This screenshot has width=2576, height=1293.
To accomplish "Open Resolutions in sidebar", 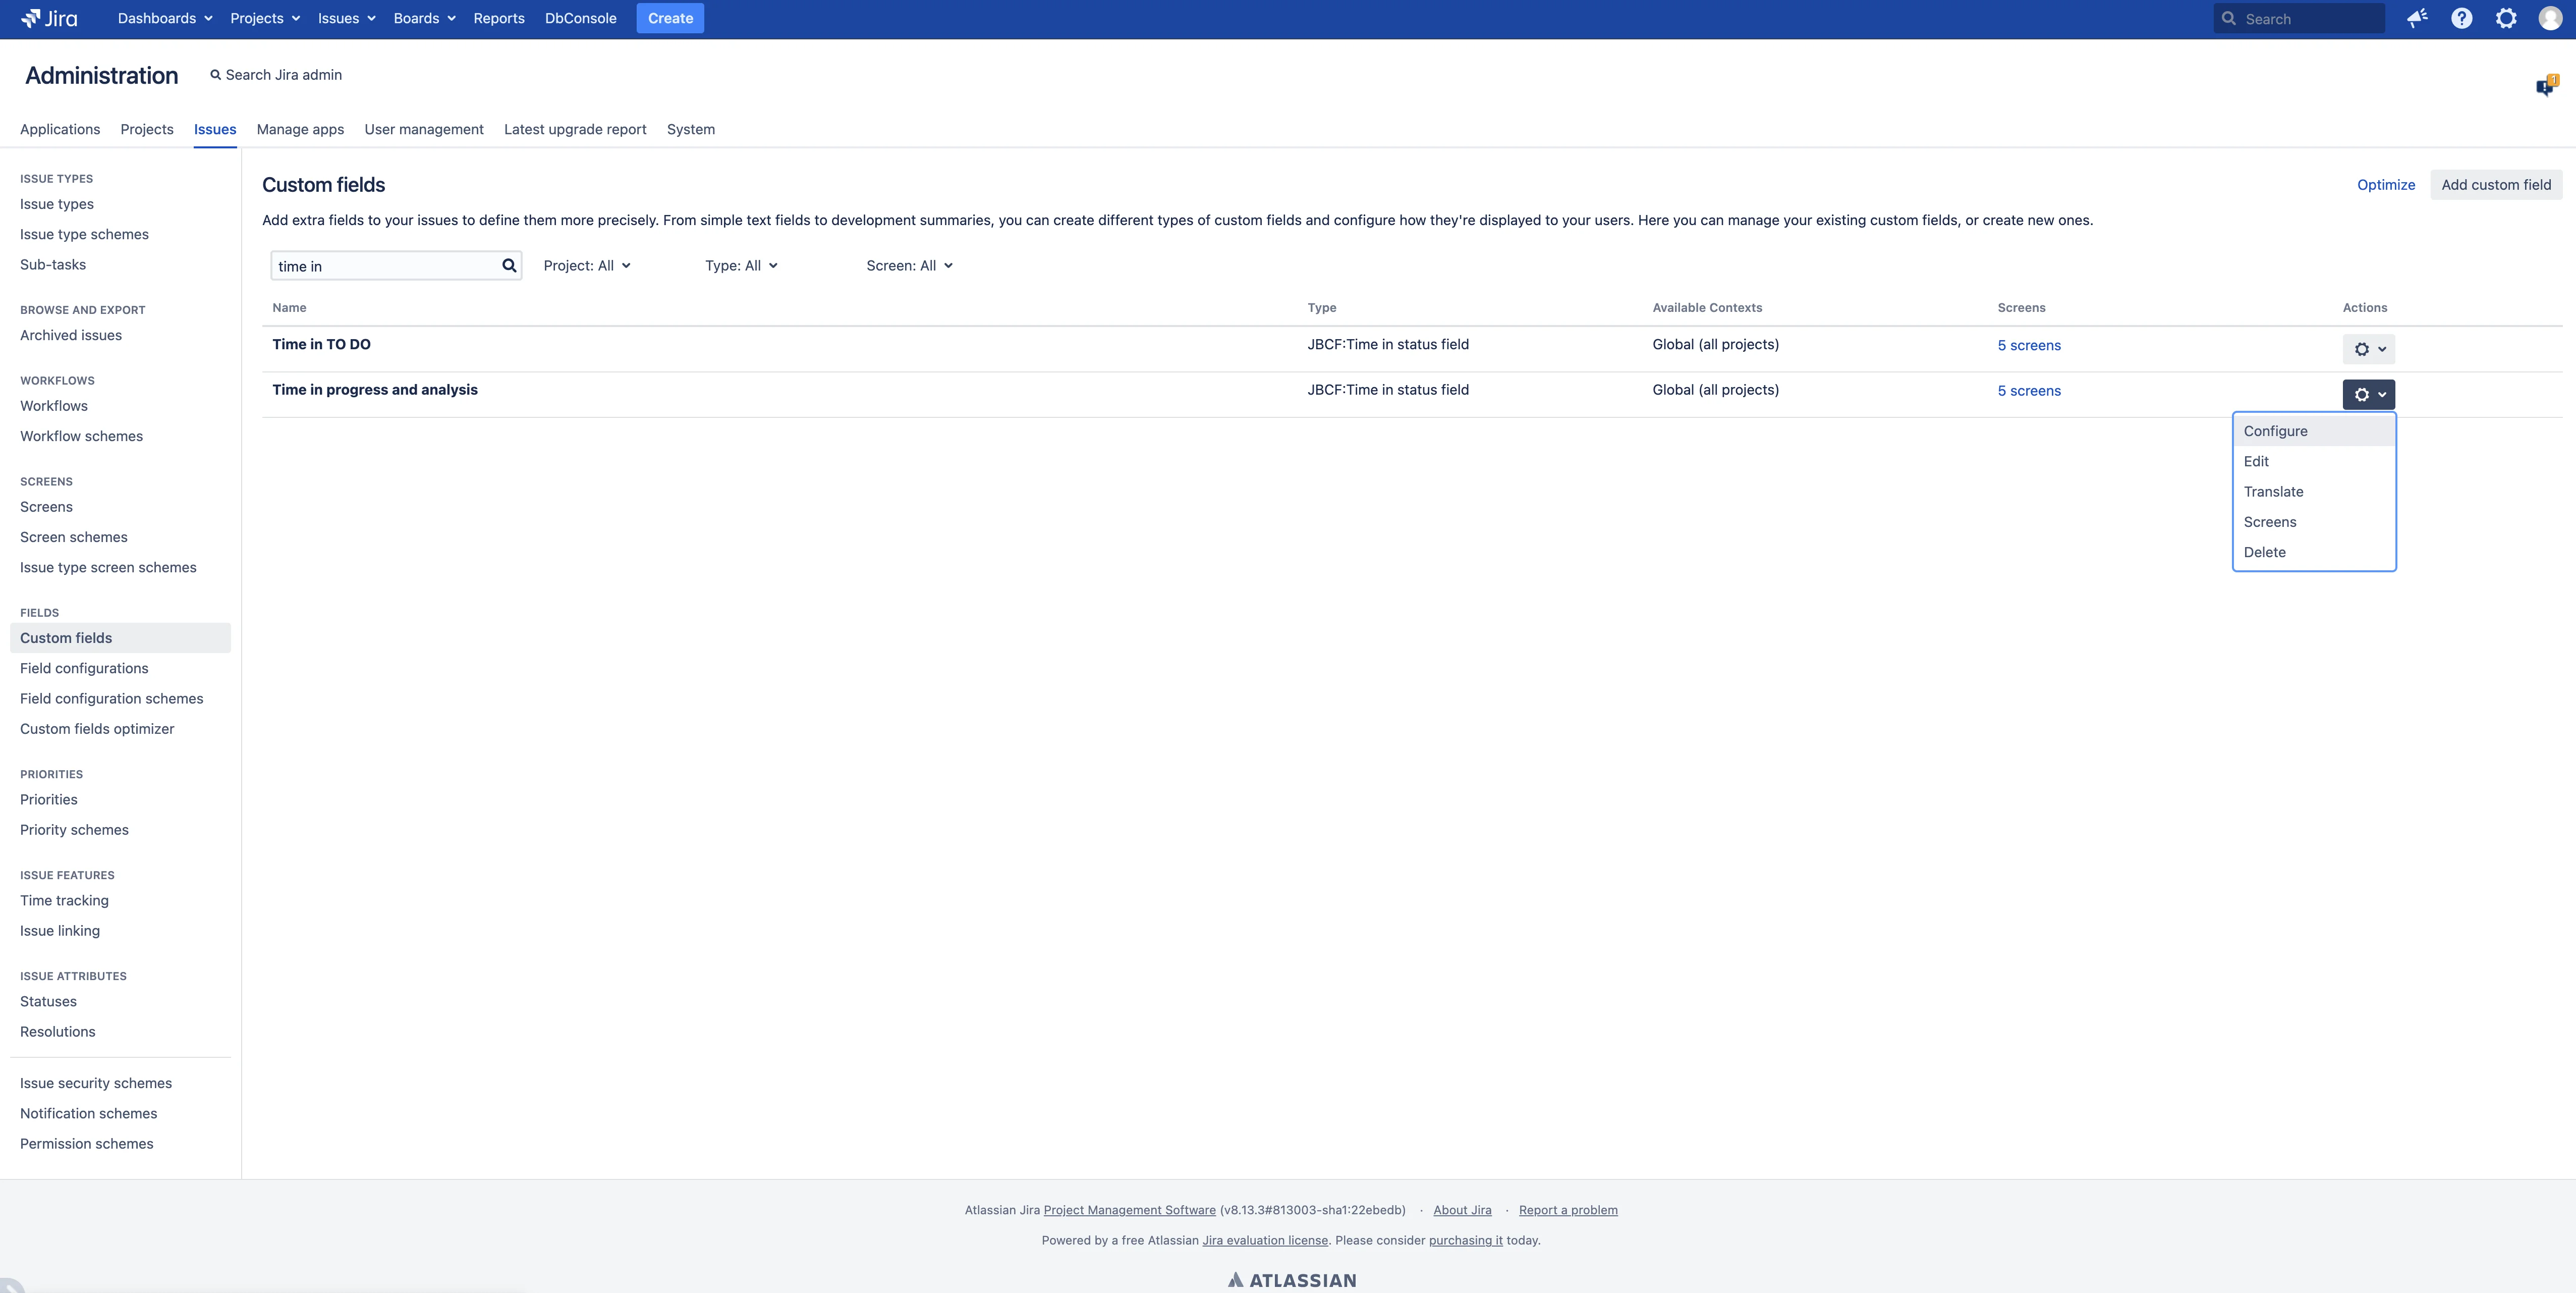I will [58, 1032].
